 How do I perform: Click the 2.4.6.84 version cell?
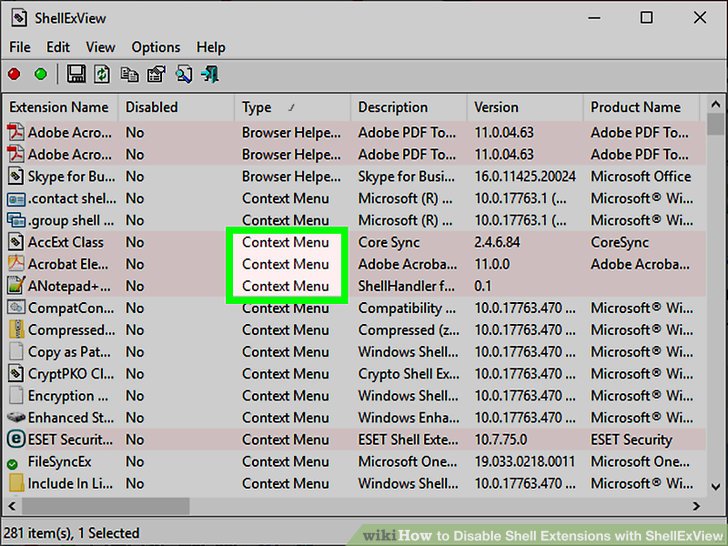497,242
